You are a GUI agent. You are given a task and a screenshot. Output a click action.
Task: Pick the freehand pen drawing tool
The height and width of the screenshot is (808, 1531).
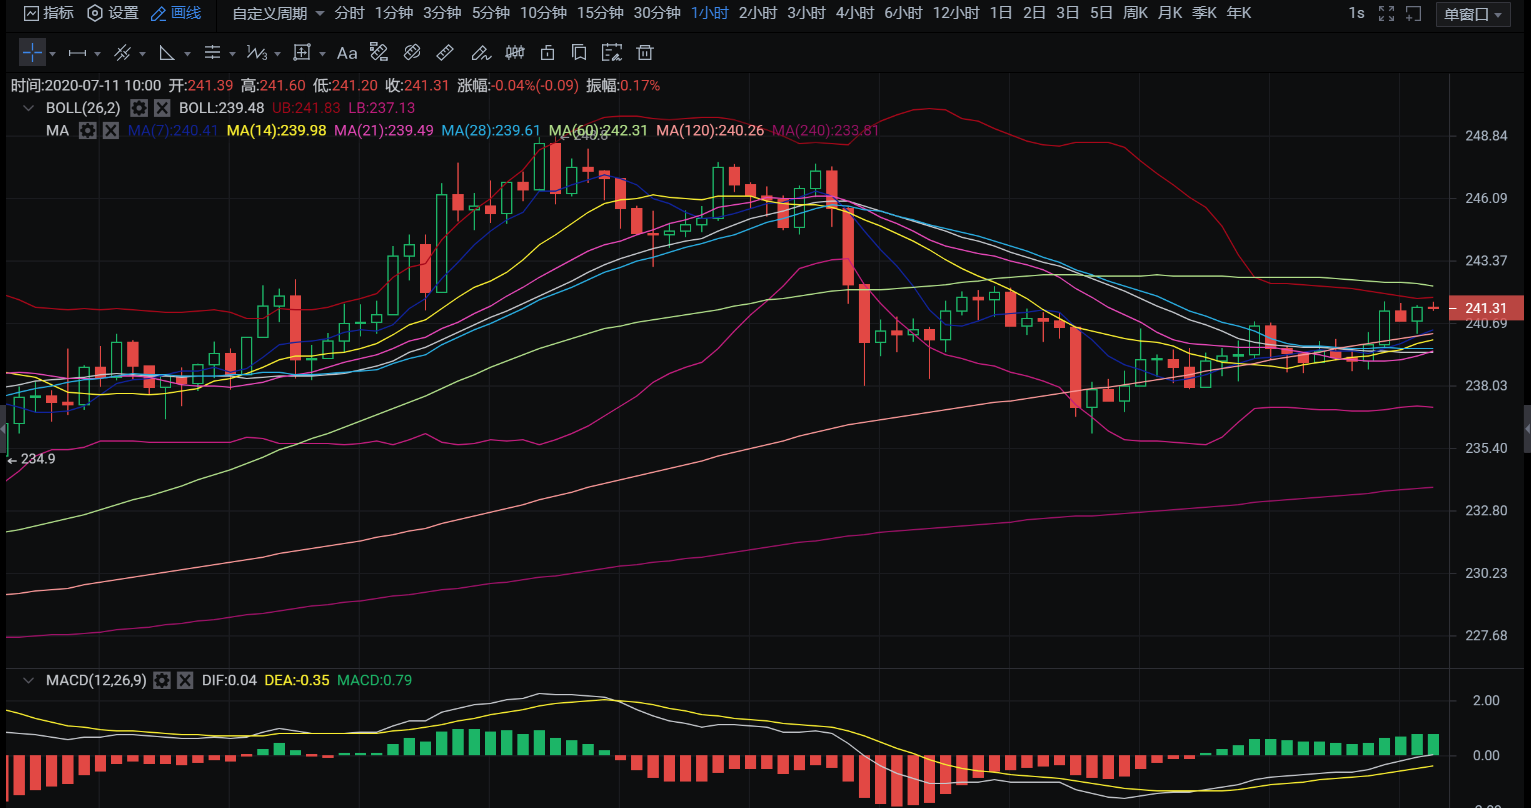480,53
